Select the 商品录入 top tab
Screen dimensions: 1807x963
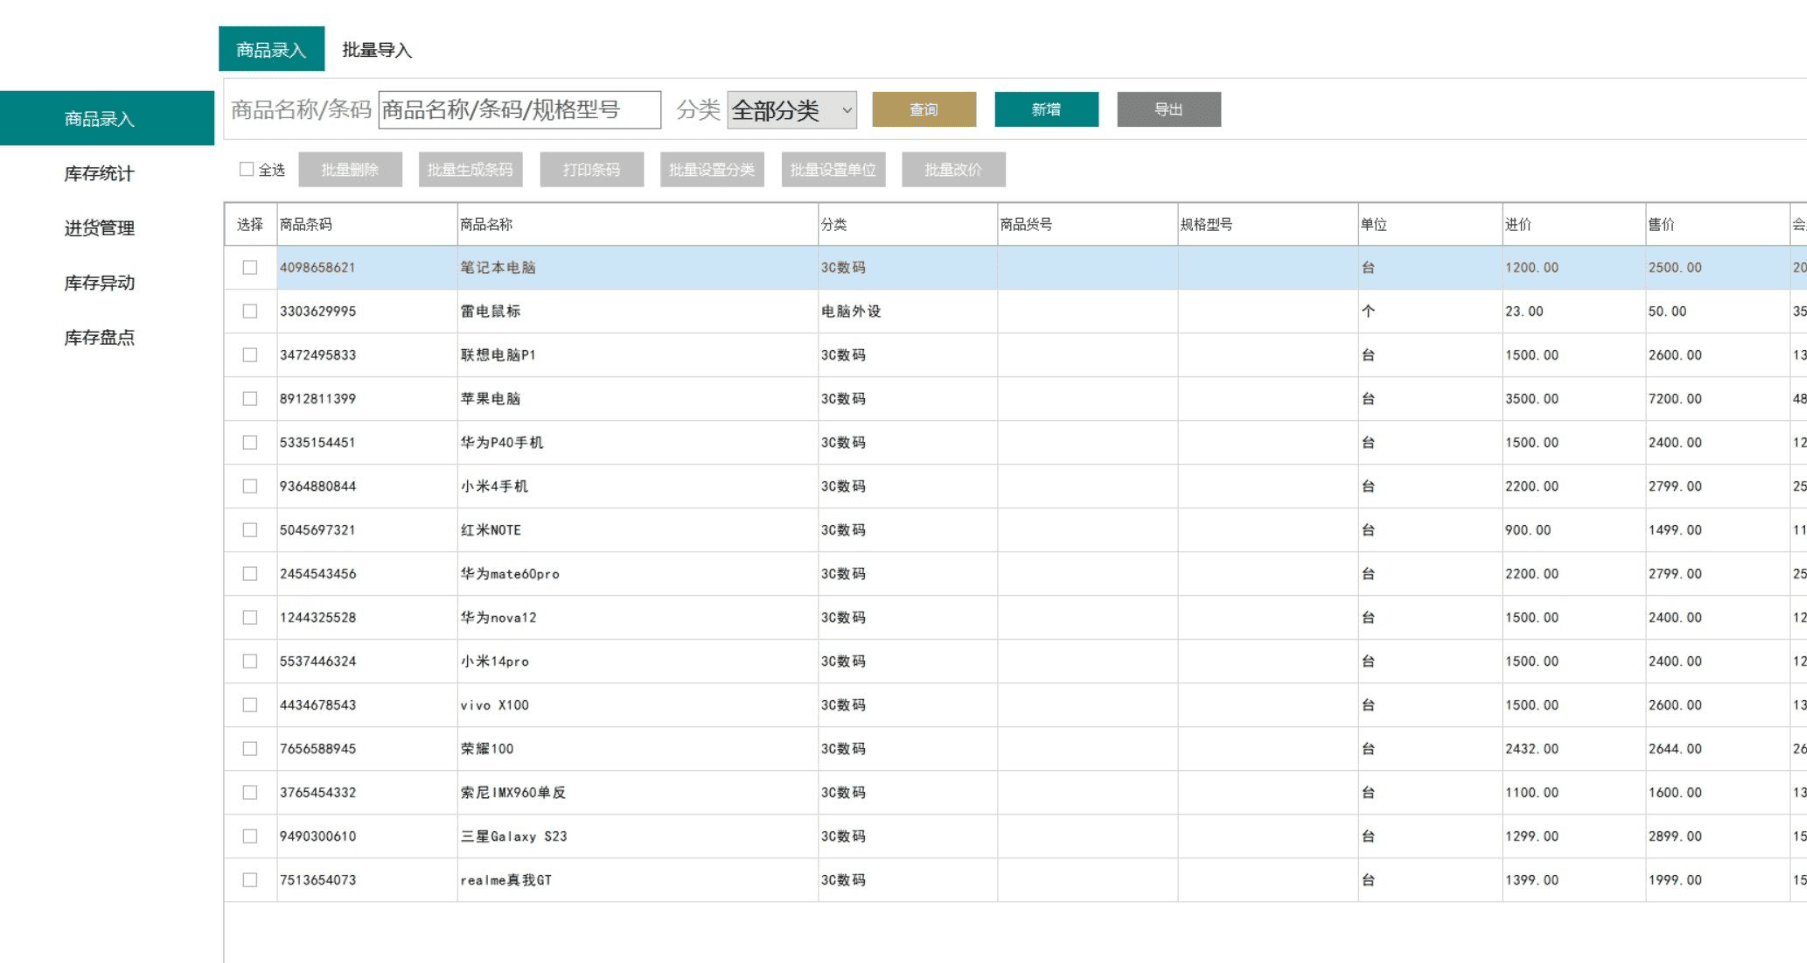271,50
